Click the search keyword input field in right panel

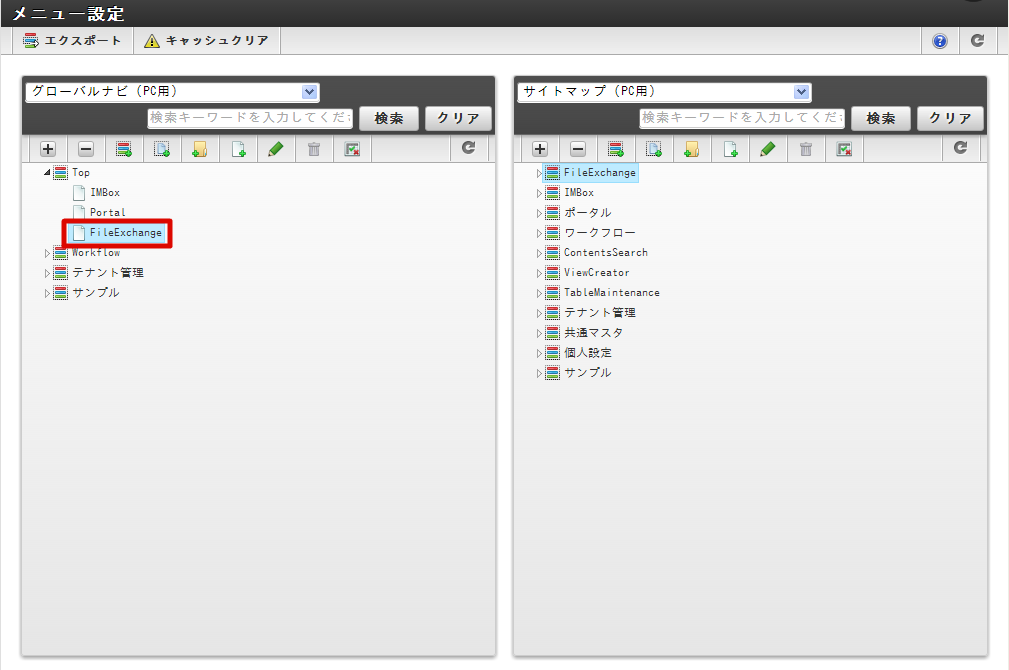[x=741, y=117]
